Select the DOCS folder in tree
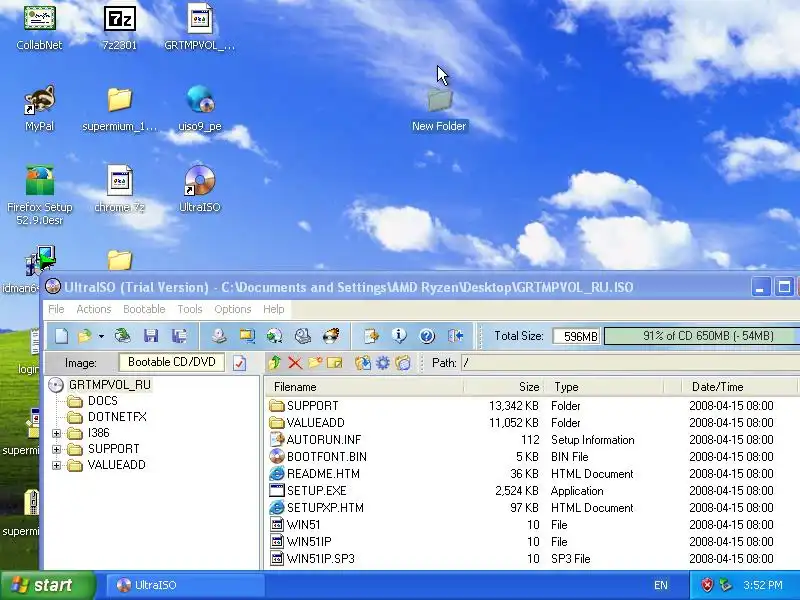Screen dimensions: 800x600 tap(103, 401)
